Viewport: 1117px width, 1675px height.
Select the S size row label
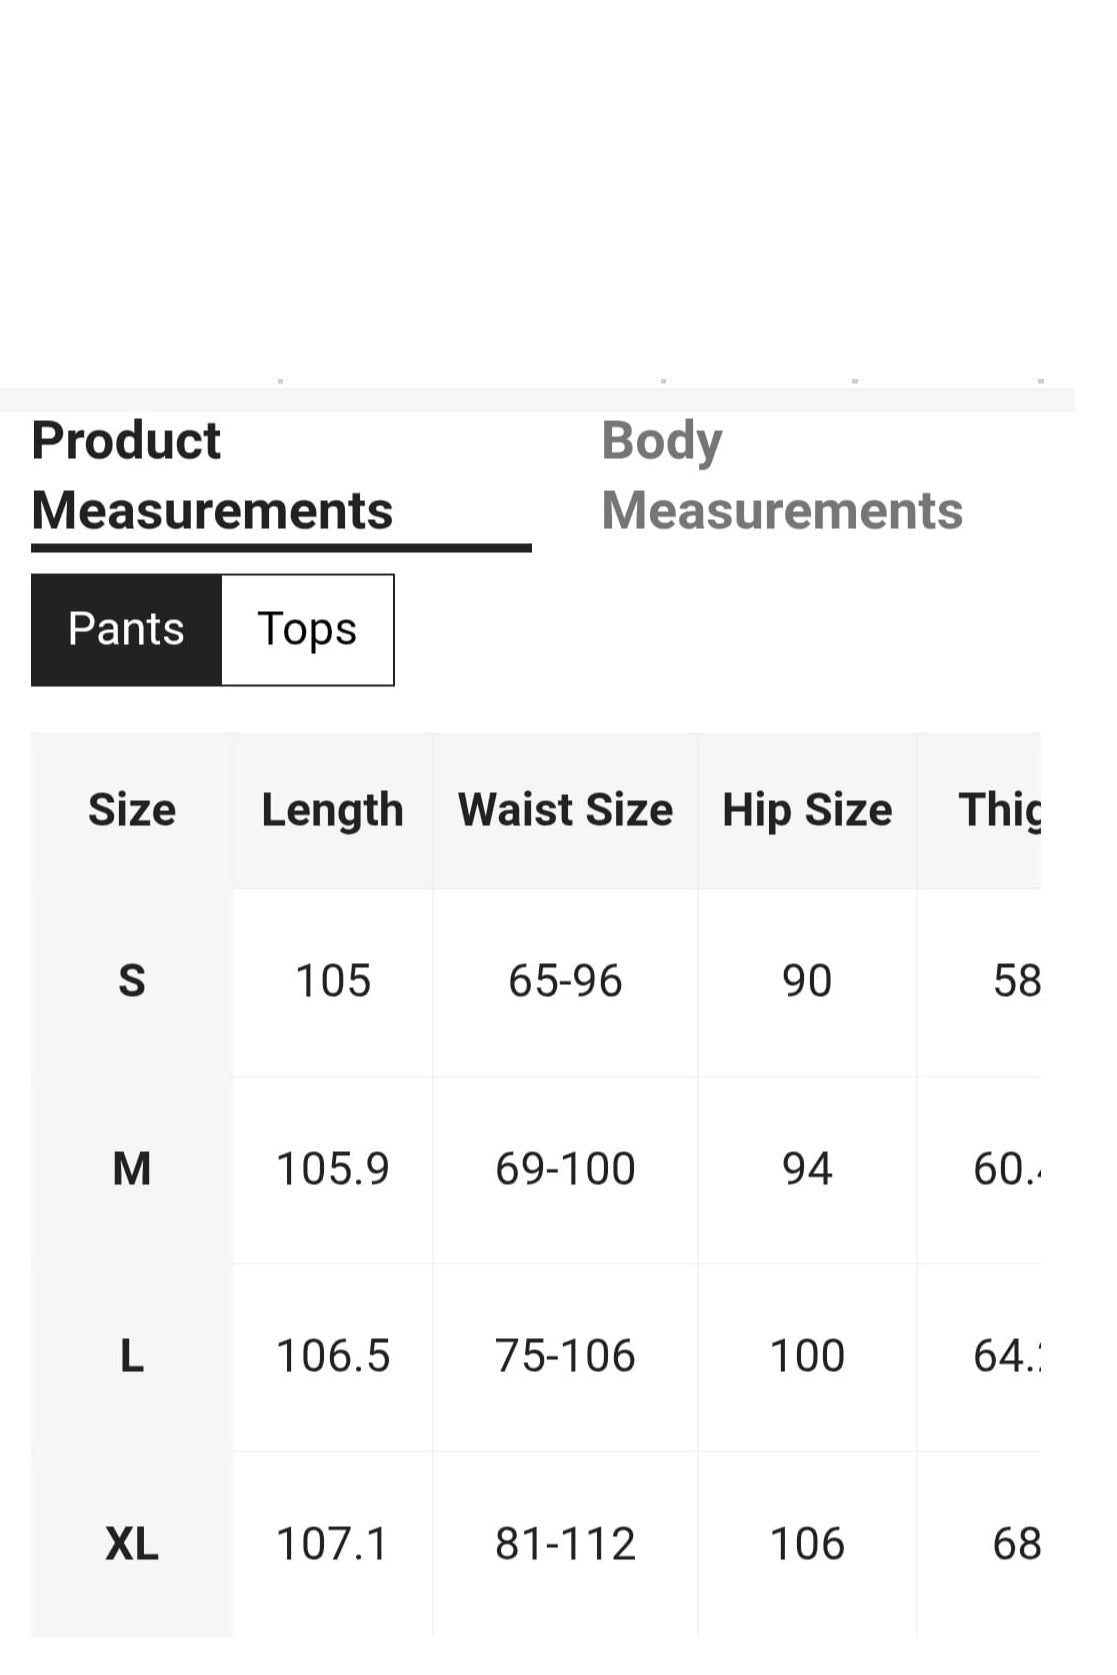coord(132,981)
